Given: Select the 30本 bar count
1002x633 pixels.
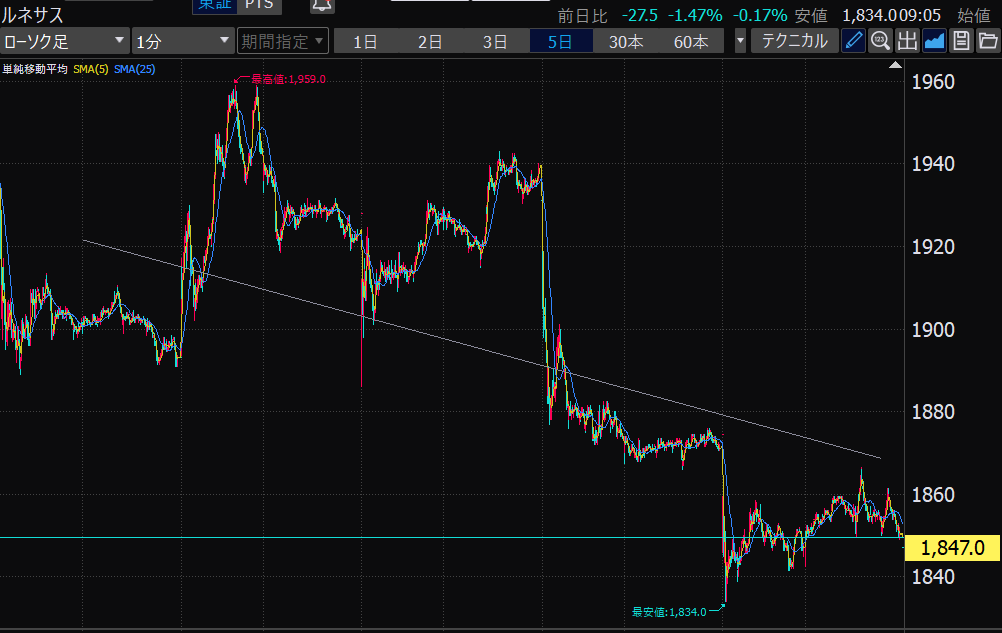Looking at the screenshot, I should coord(626,42).
